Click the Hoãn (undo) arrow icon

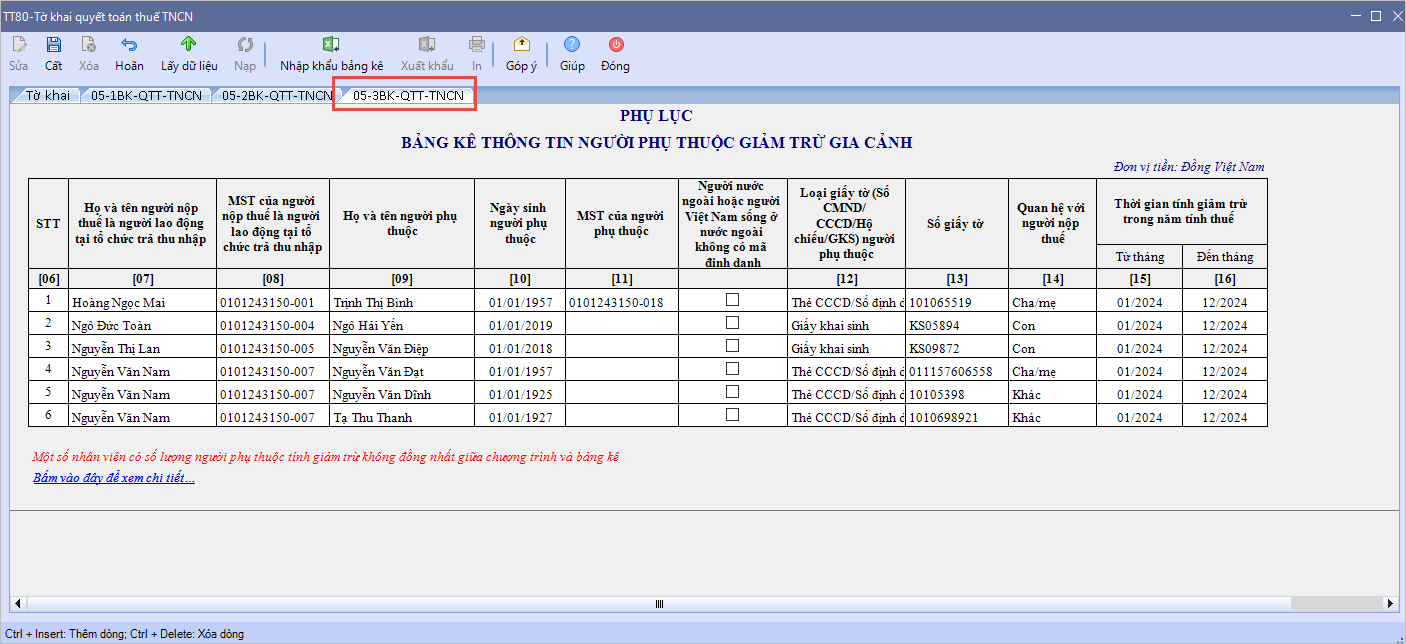(x=129, y=45)
